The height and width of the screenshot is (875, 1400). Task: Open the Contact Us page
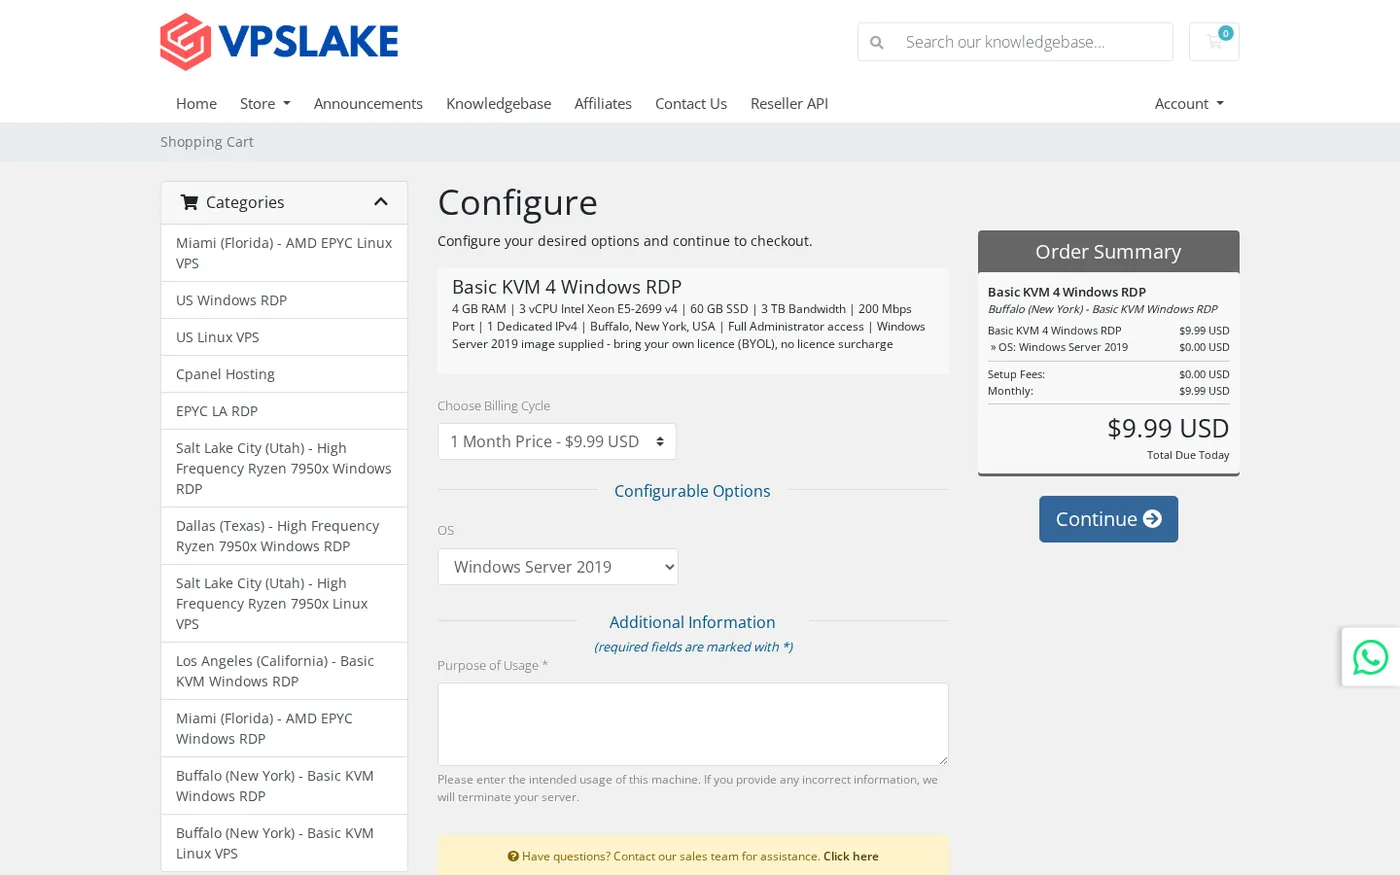point(691,103)
